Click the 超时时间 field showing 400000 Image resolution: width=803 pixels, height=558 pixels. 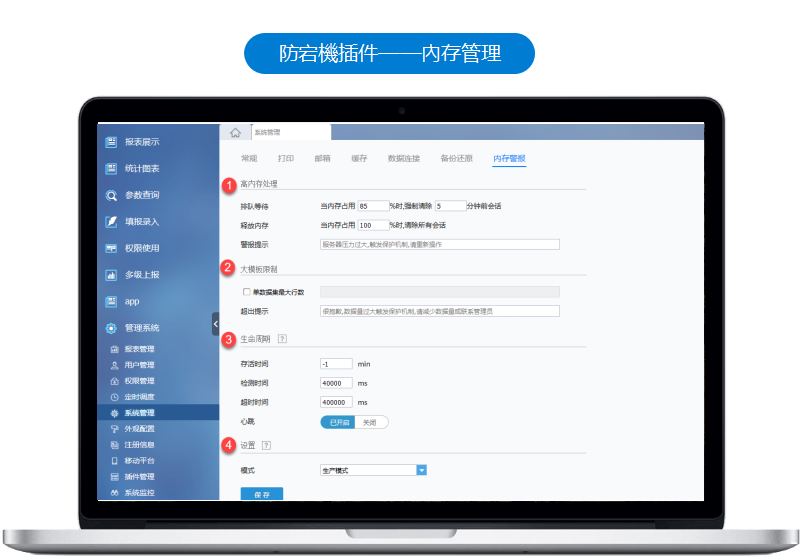click(x=336, y=402)
